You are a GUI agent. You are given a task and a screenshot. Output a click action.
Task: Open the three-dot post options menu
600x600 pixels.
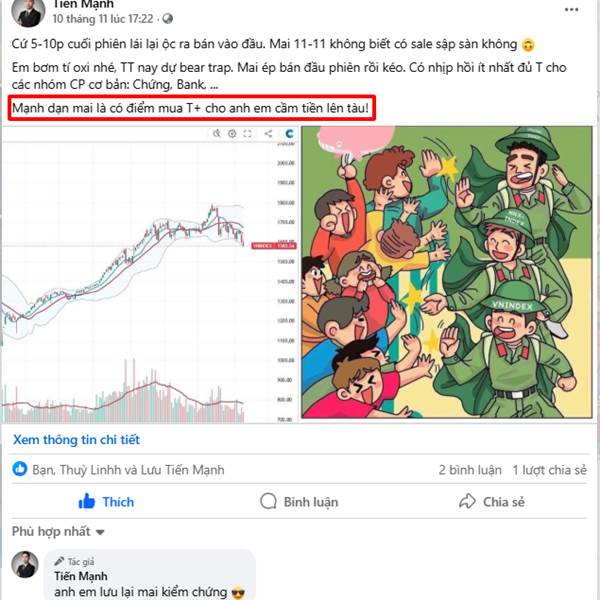[x=571, y=10]
